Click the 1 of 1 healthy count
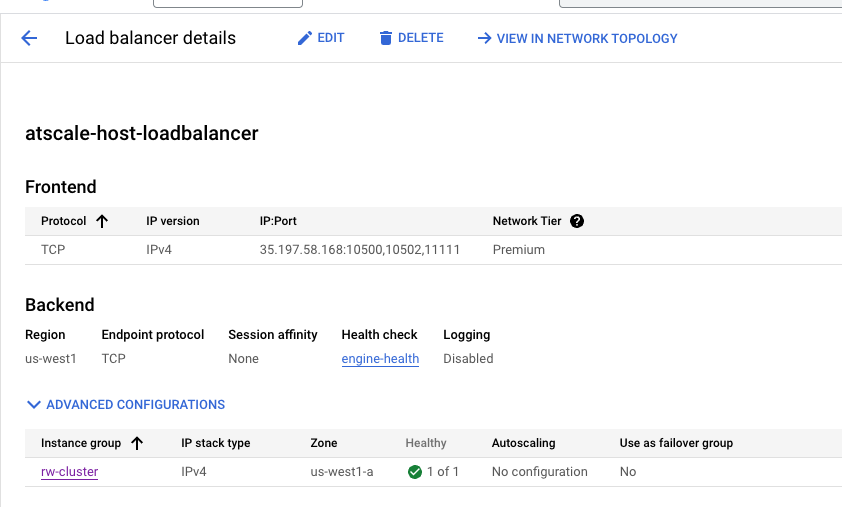Image resolution: width=842 pixels, height=507 pixels. [x=443, y=472]
